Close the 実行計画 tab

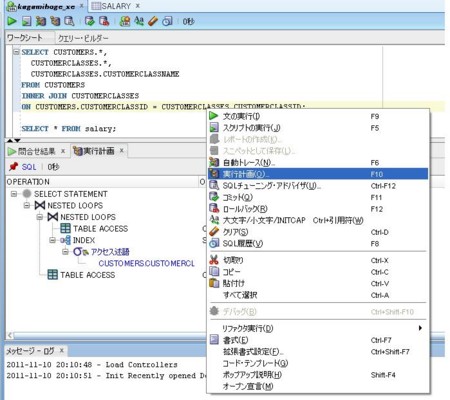tap(122, 151)
